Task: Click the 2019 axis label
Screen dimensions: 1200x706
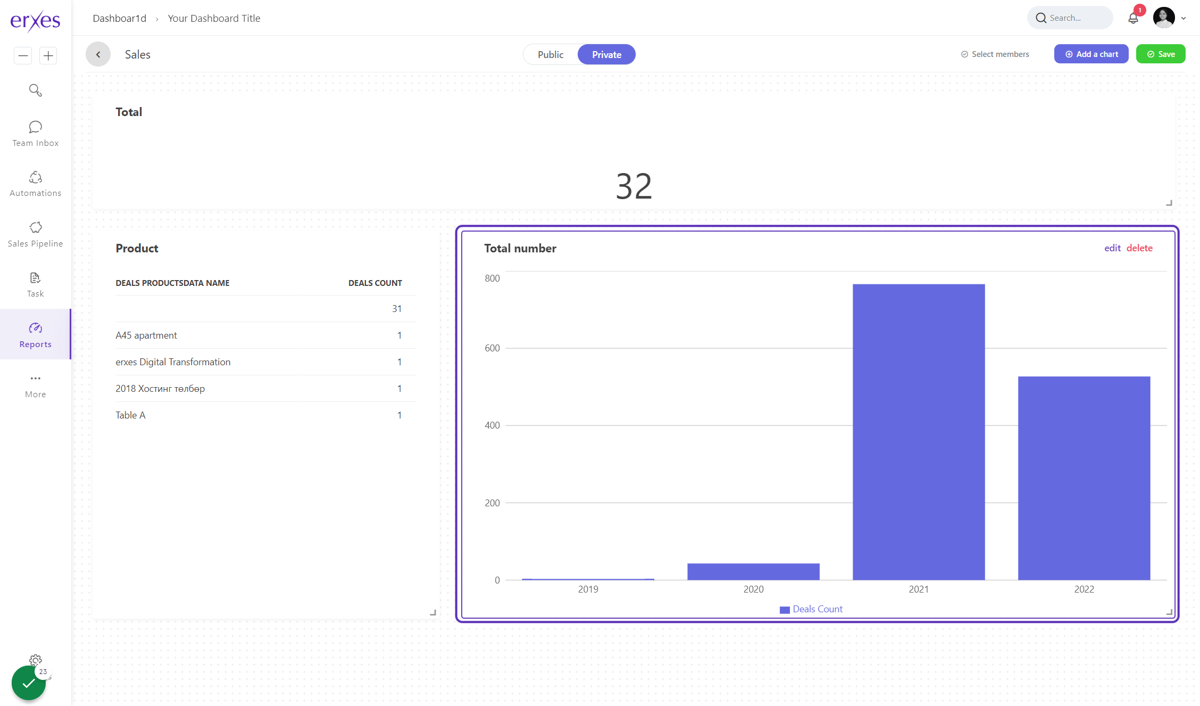Action: coord(588,589)
